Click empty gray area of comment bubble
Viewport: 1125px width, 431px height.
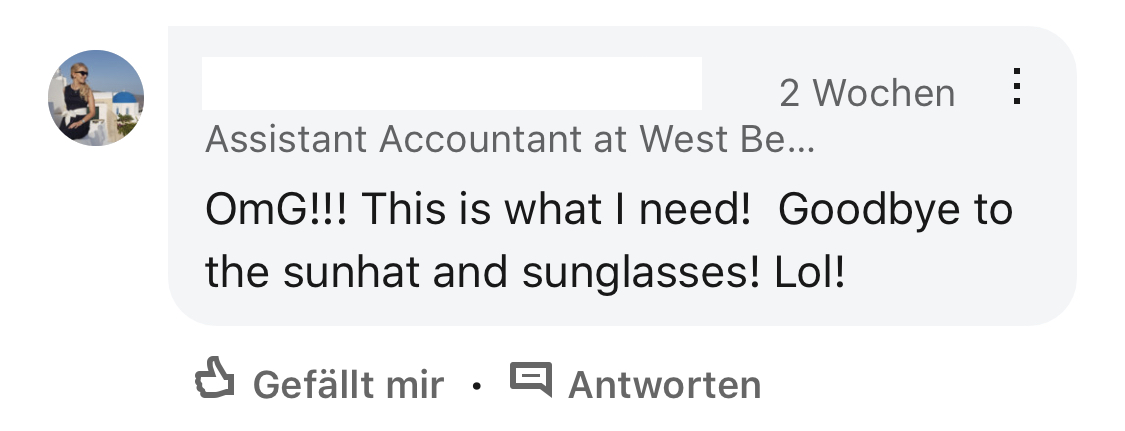950,280
